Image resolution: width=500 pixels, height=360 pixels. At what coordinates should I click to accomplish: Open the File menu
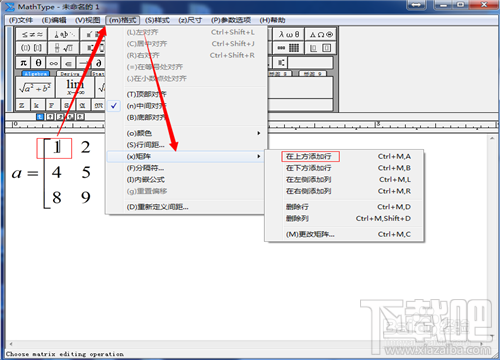click(x=21, y=20)
